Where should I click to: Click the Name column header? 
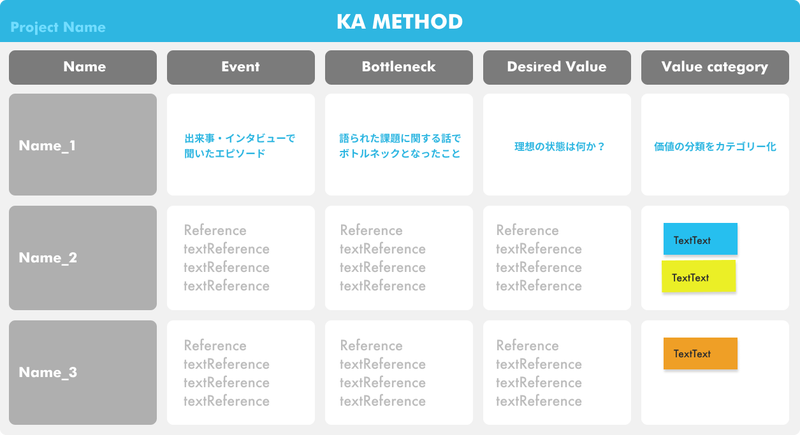83,67
